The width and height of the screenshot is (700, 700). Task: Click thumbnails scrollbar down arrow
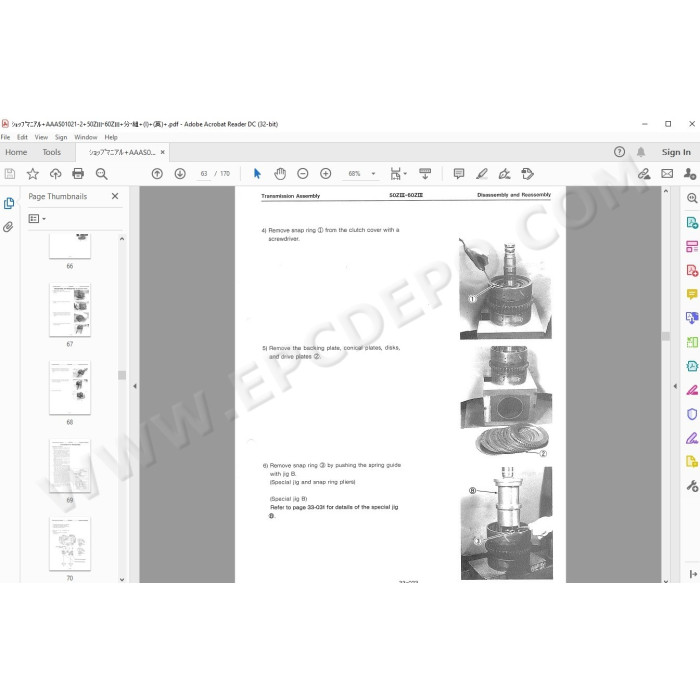pos(122,579)
